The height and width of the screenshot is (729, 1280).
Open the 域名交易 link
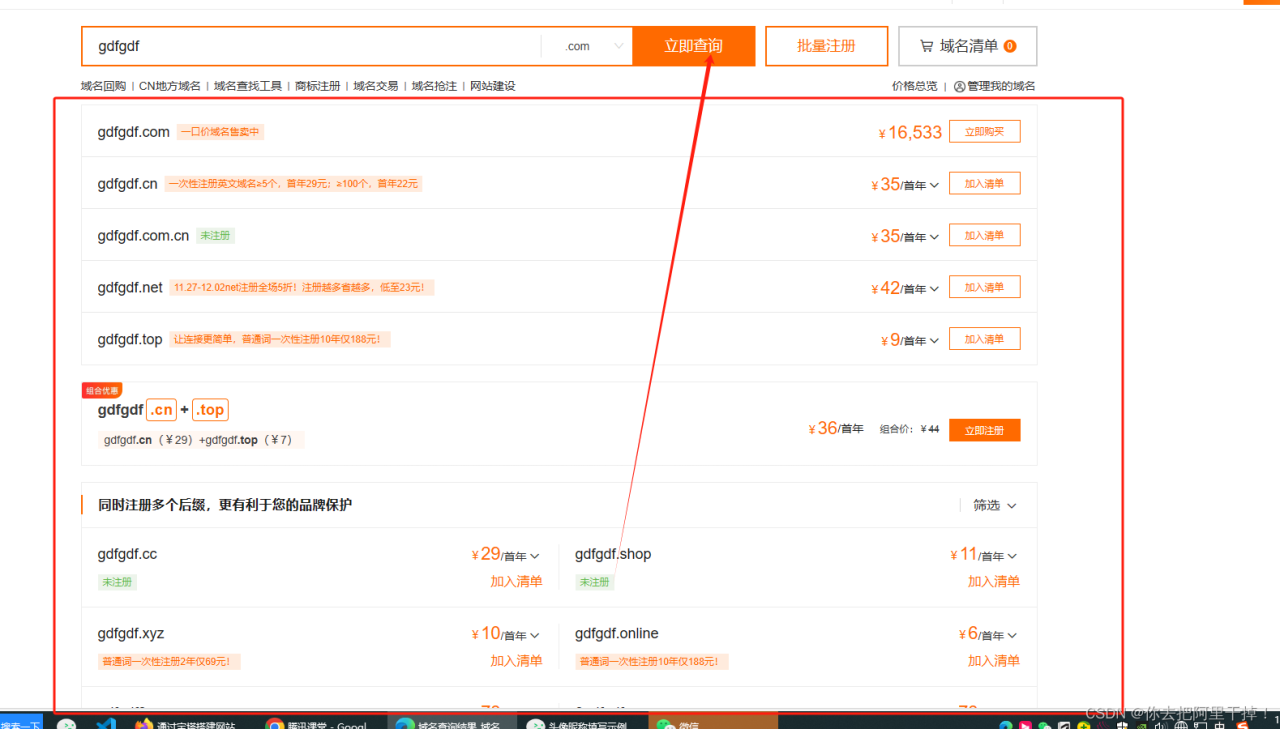(x=376, y=87)
